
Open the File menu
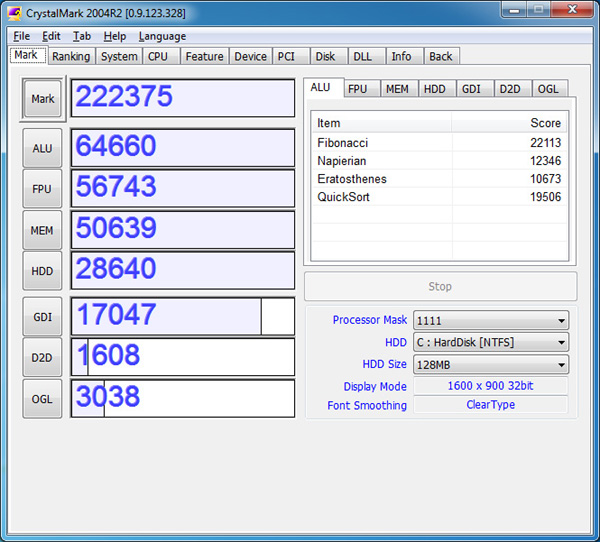pyautogui.click(x=21, y=36)
